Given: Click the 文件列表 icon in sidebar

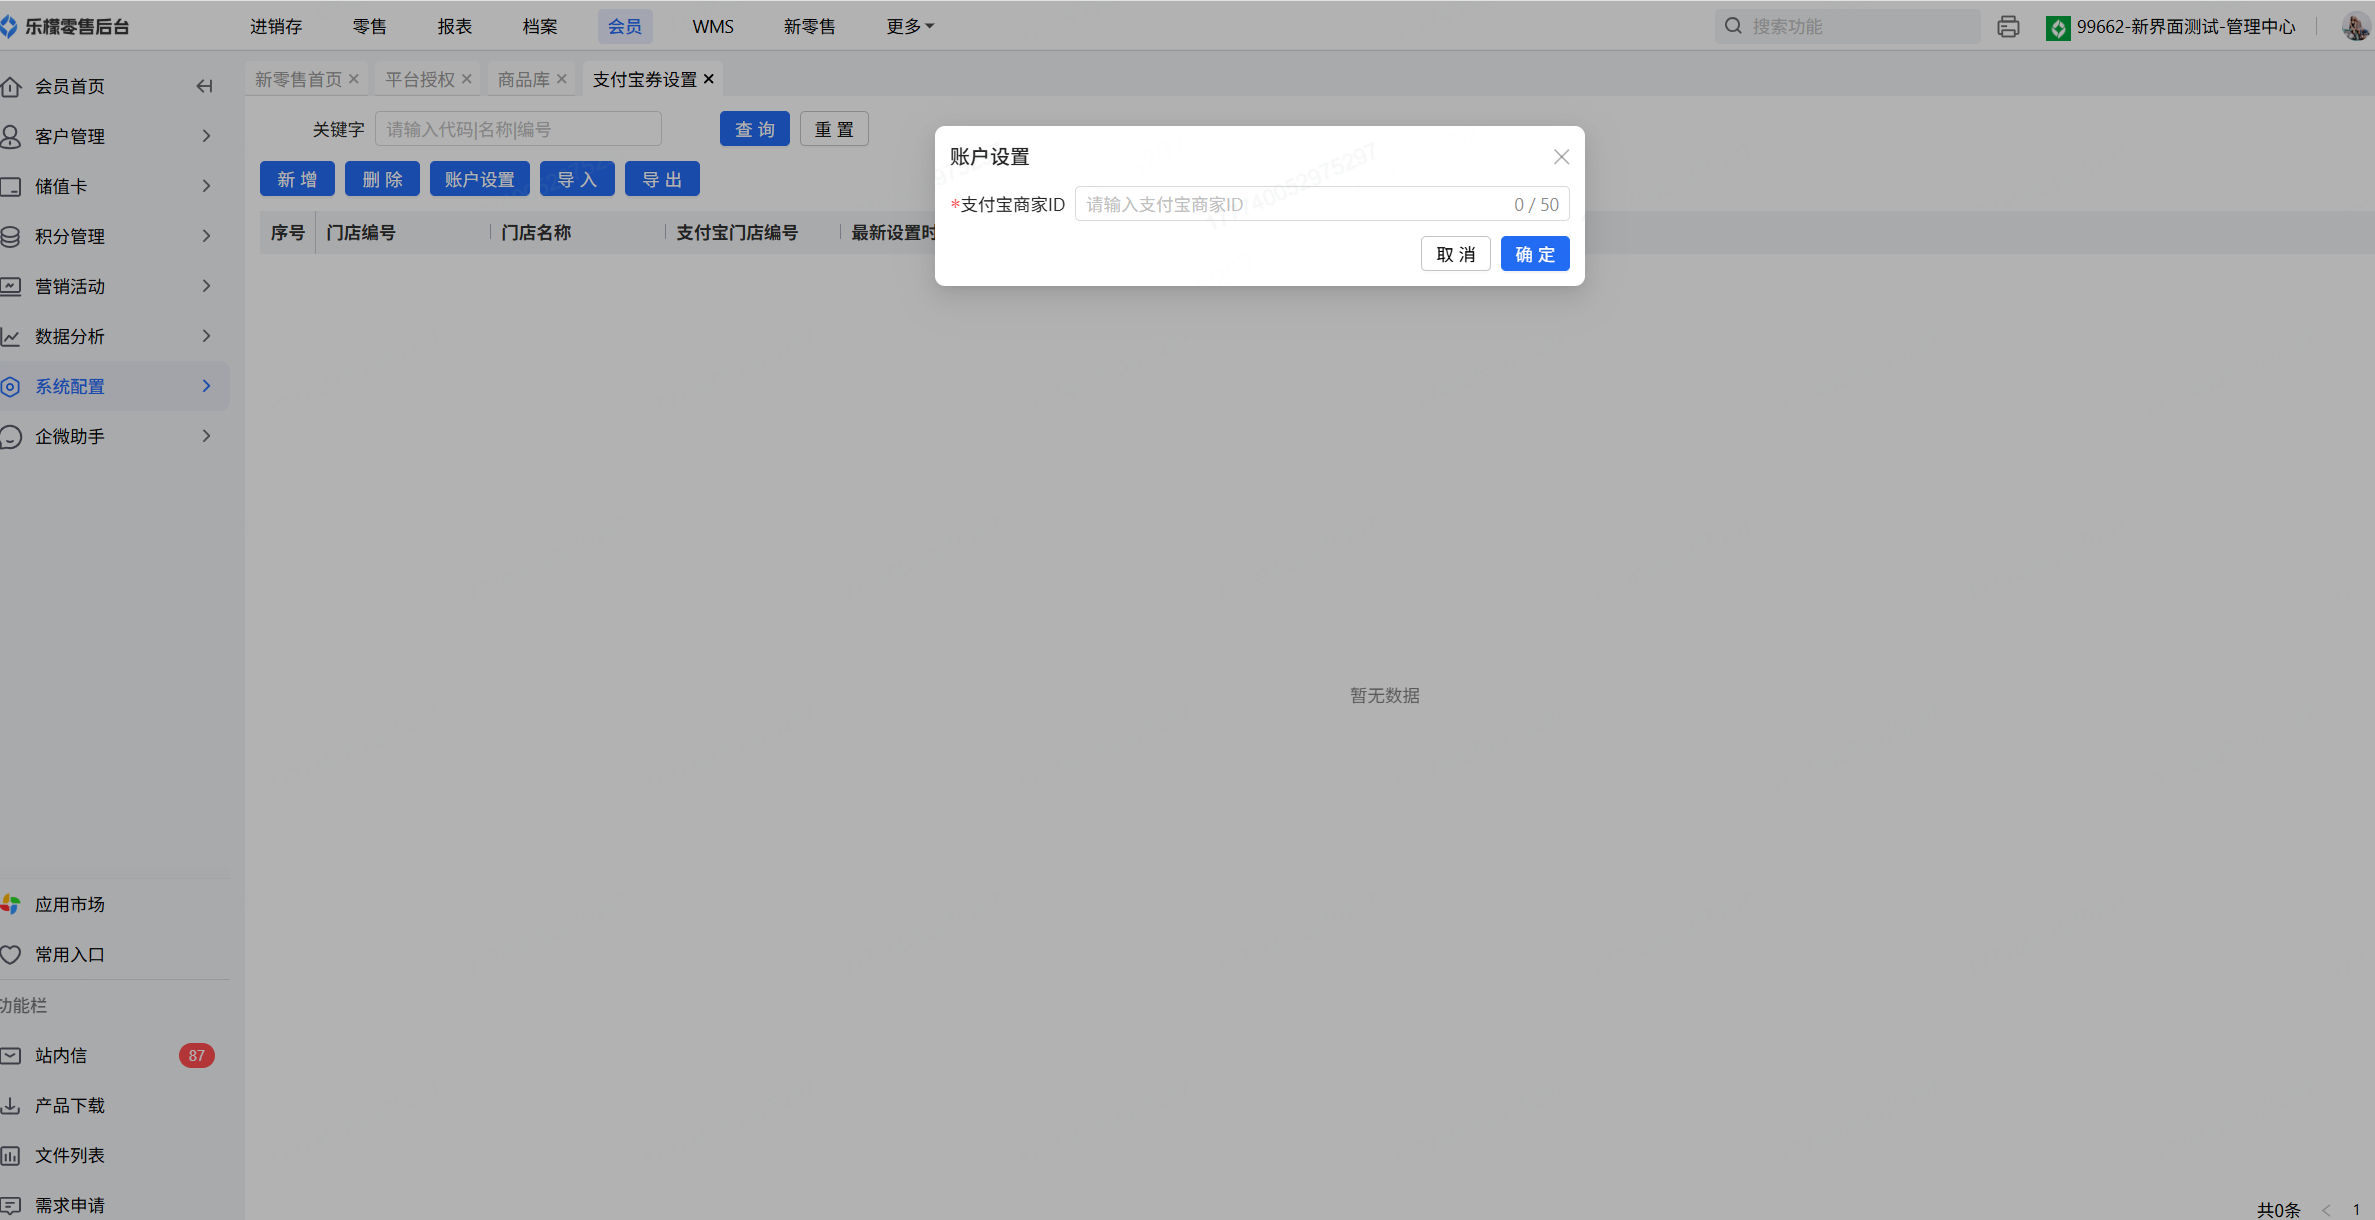Looking at the screenshot, I should coord(11,1155).
